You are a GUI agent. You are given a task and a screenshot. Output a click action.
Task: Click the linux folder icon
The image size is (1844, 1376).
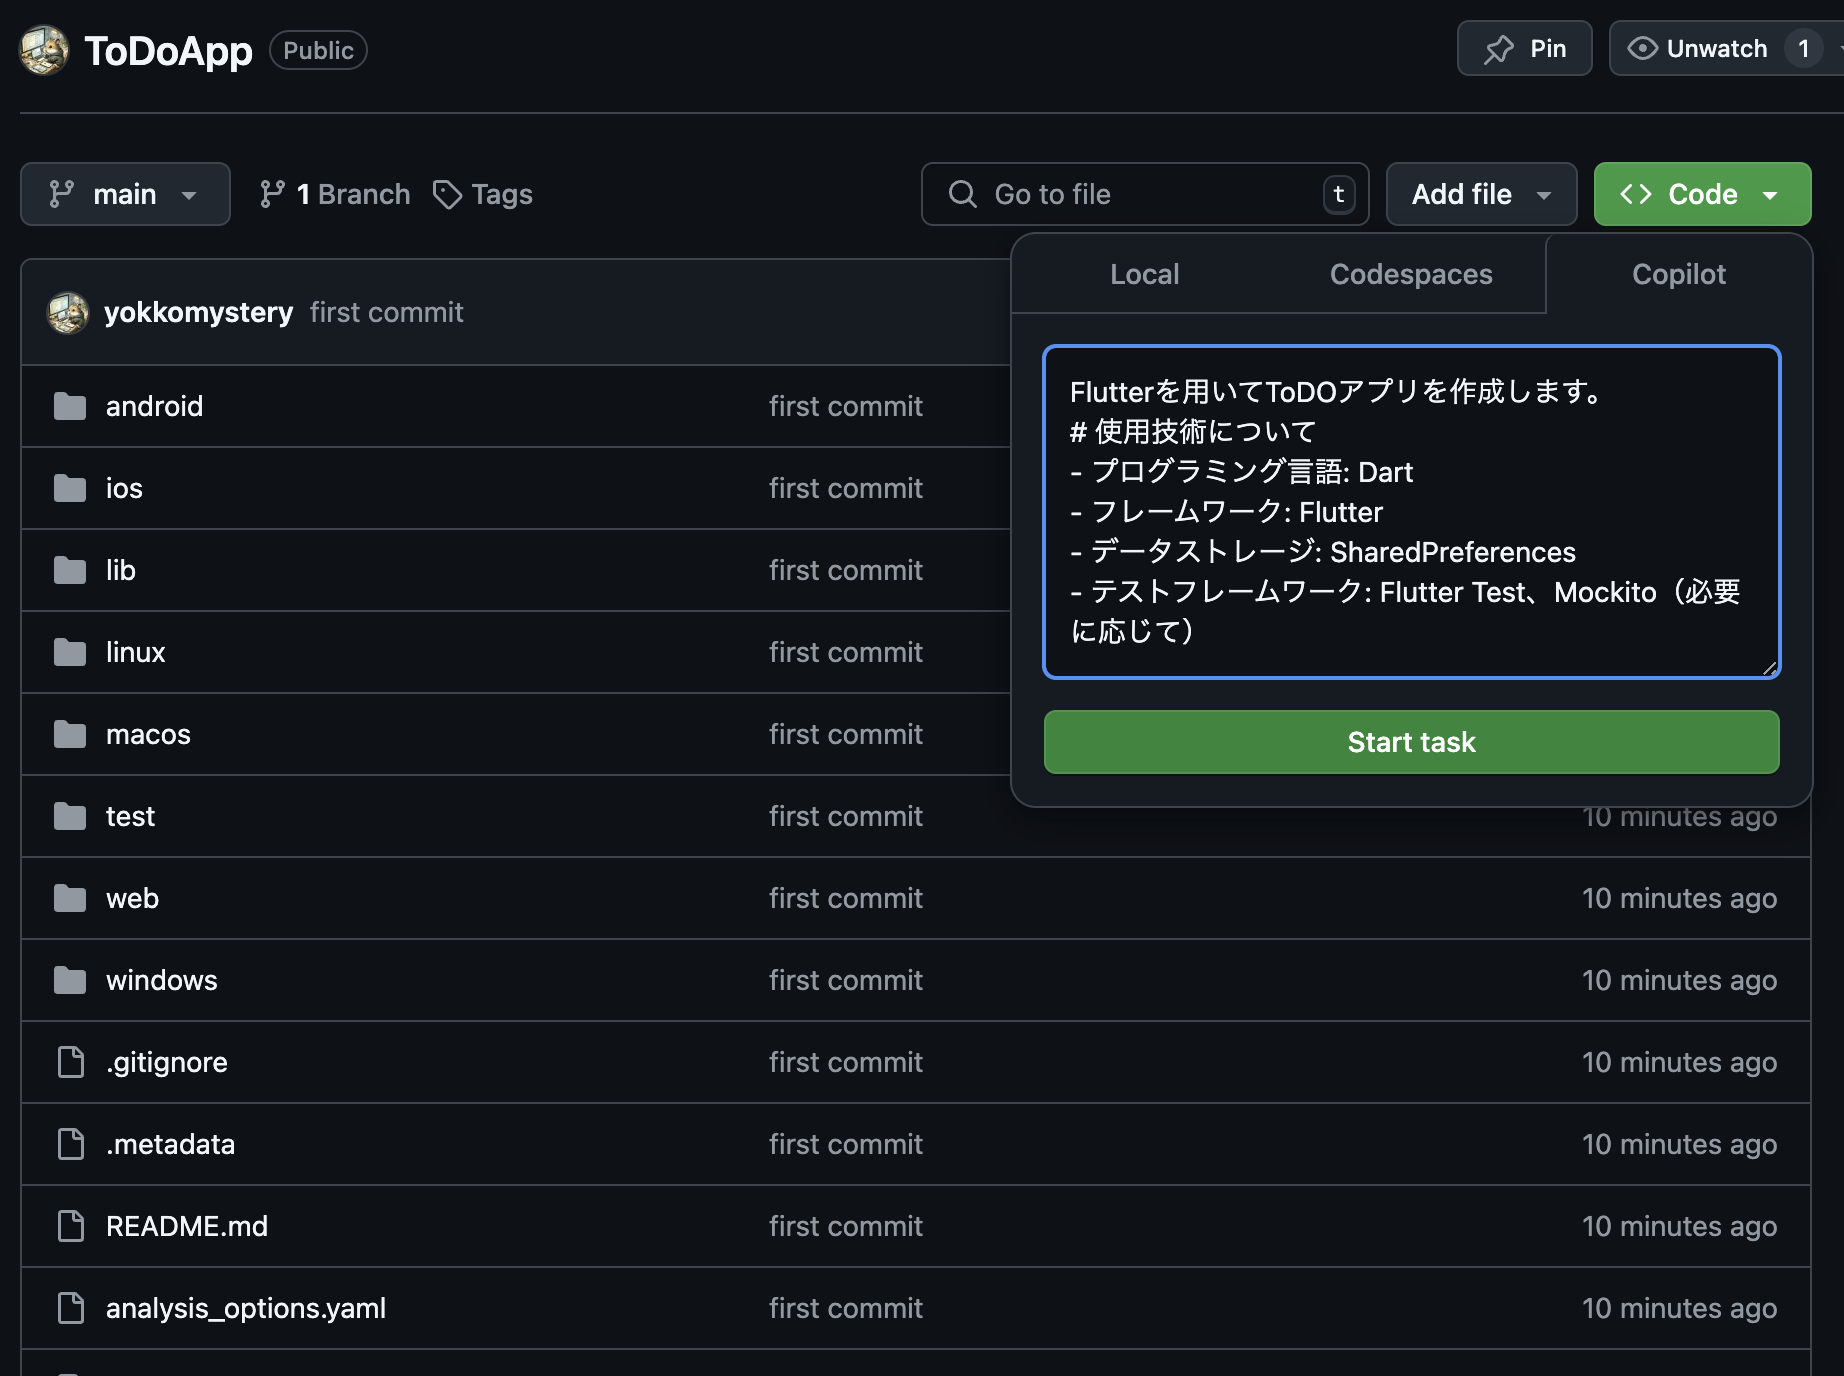70,652
